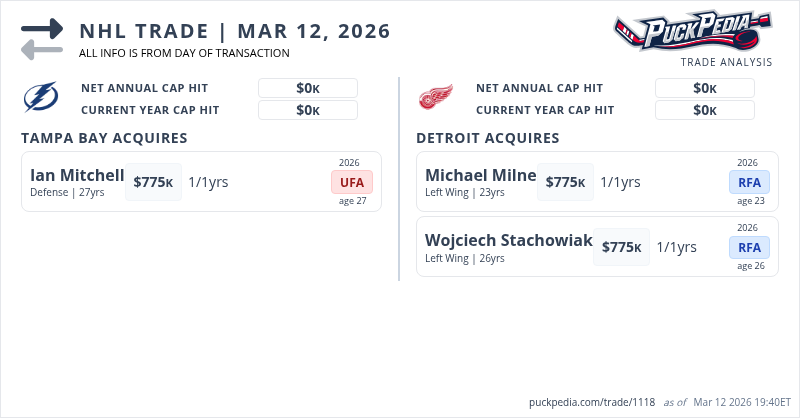Image resolution: width=800 pixels, height=418 pixels.
Task: Click Wojciech Stachowiak's RFA status badge
Action: click(x=749, y=247)
